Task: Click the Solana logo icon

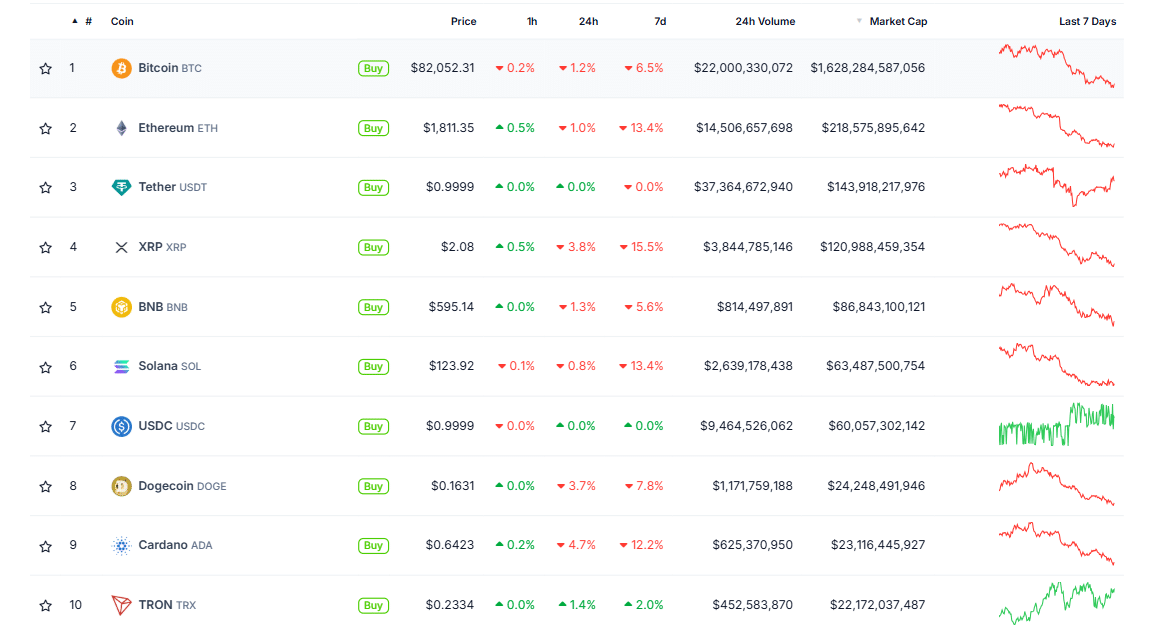Action: click(x=121, y=366)
